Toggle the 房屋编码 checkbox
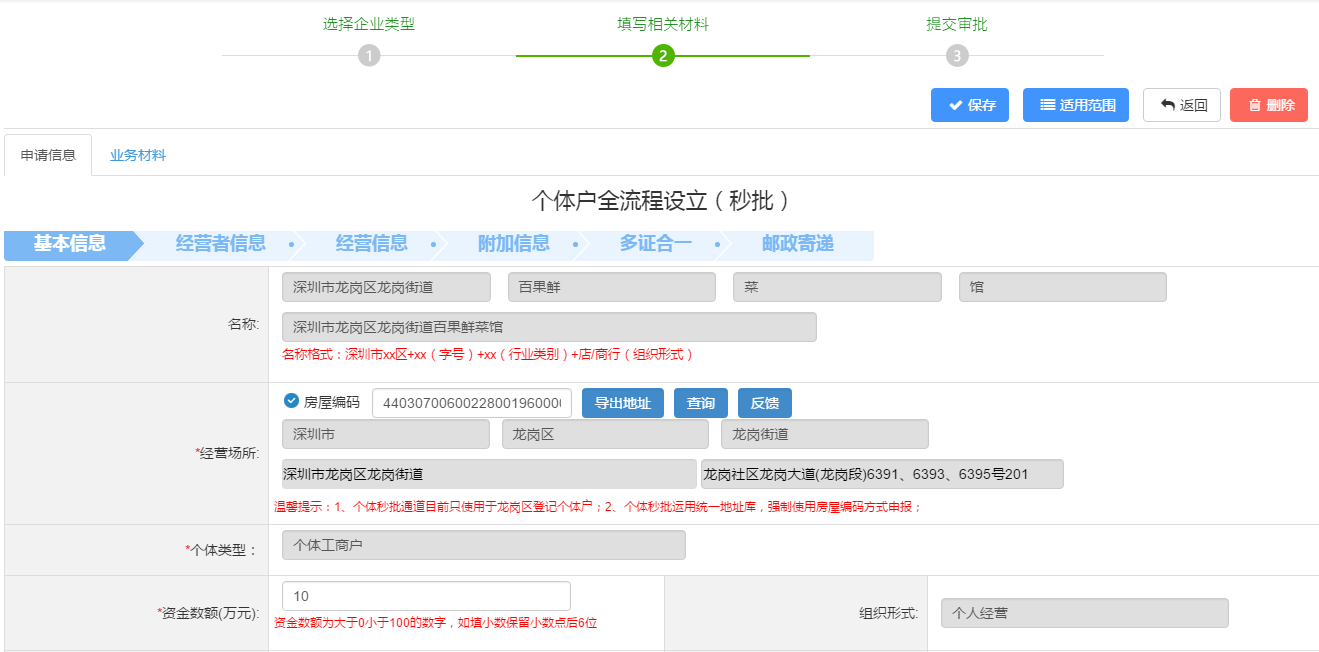The image size is (1319, 652). point(292,401)
